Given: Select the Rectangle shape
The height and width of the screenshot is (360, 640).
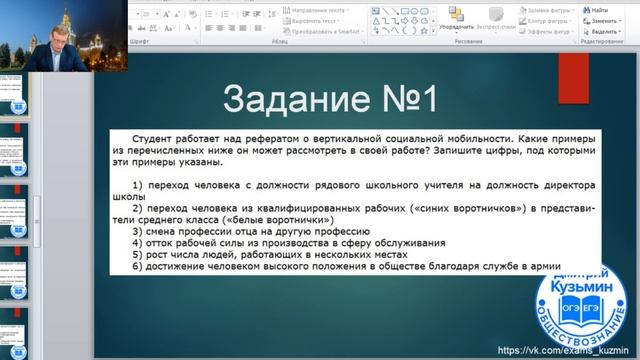Looking at the screenshot, I should point(405,11).
